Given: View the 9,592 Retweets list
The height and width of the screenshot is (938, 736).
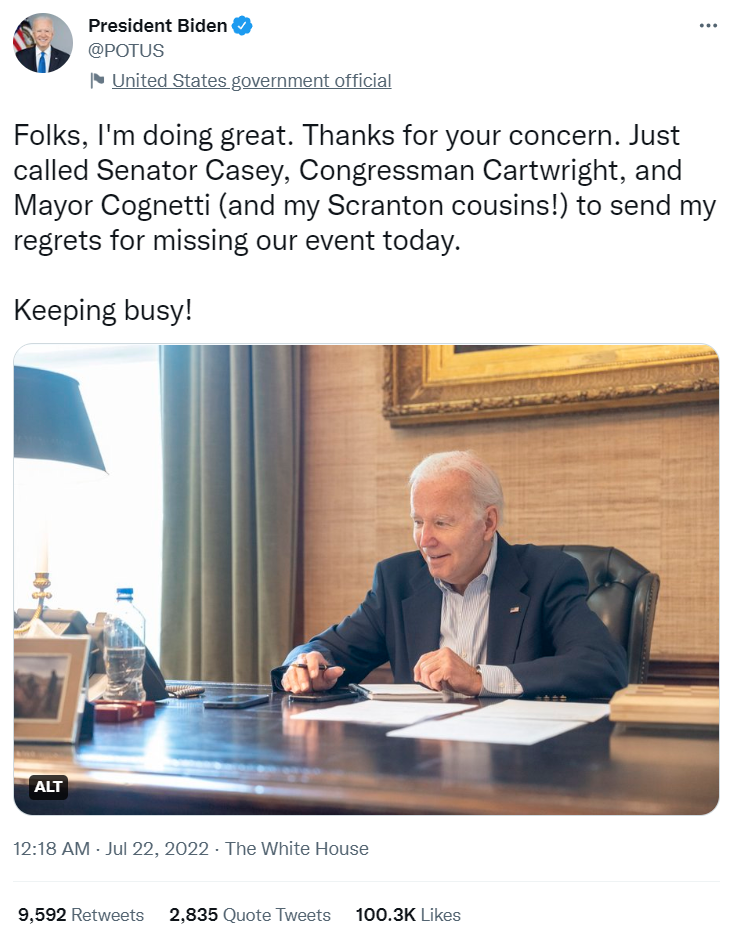Looking at the screenshot, I should [81, 915].
